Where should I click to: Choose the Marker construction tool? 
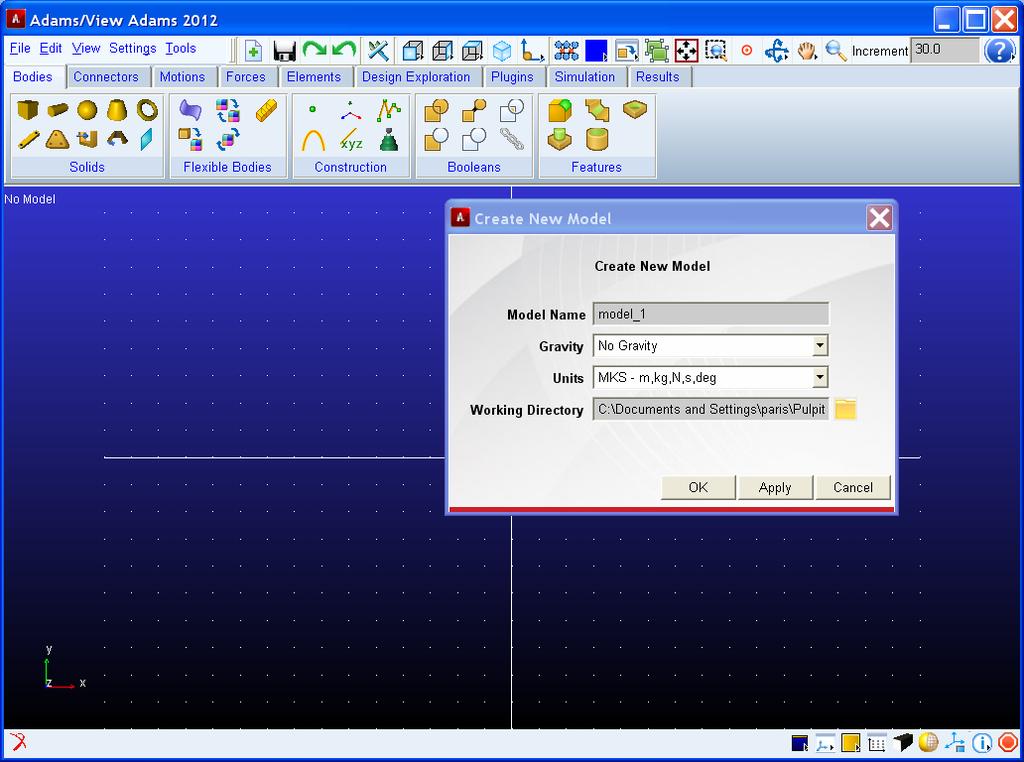coord(351,110)
